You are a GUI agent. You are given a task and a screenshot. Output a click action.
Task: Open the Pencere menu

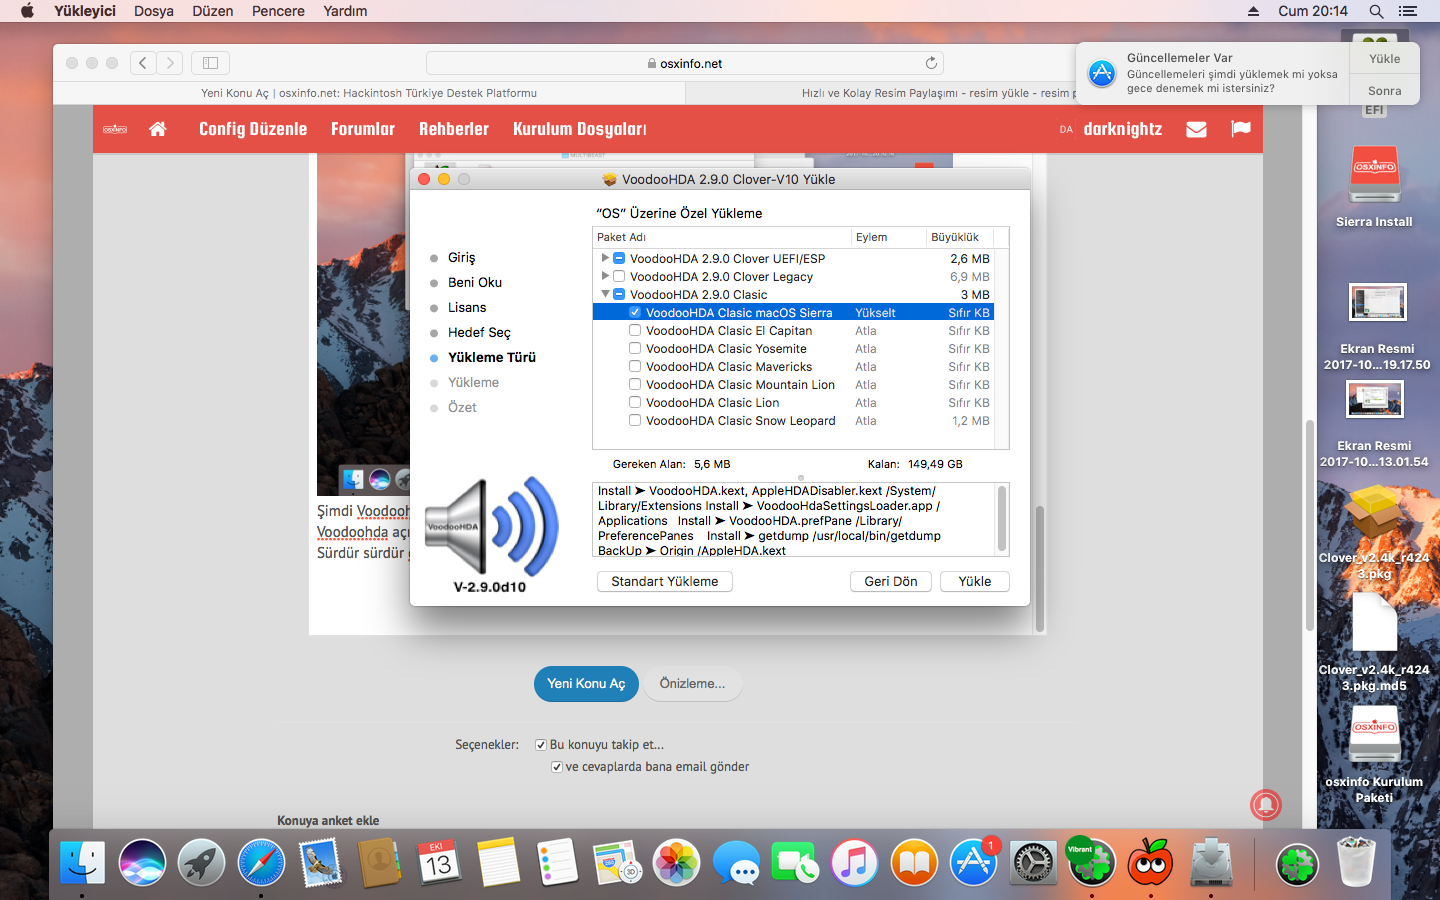coord(278,11)
